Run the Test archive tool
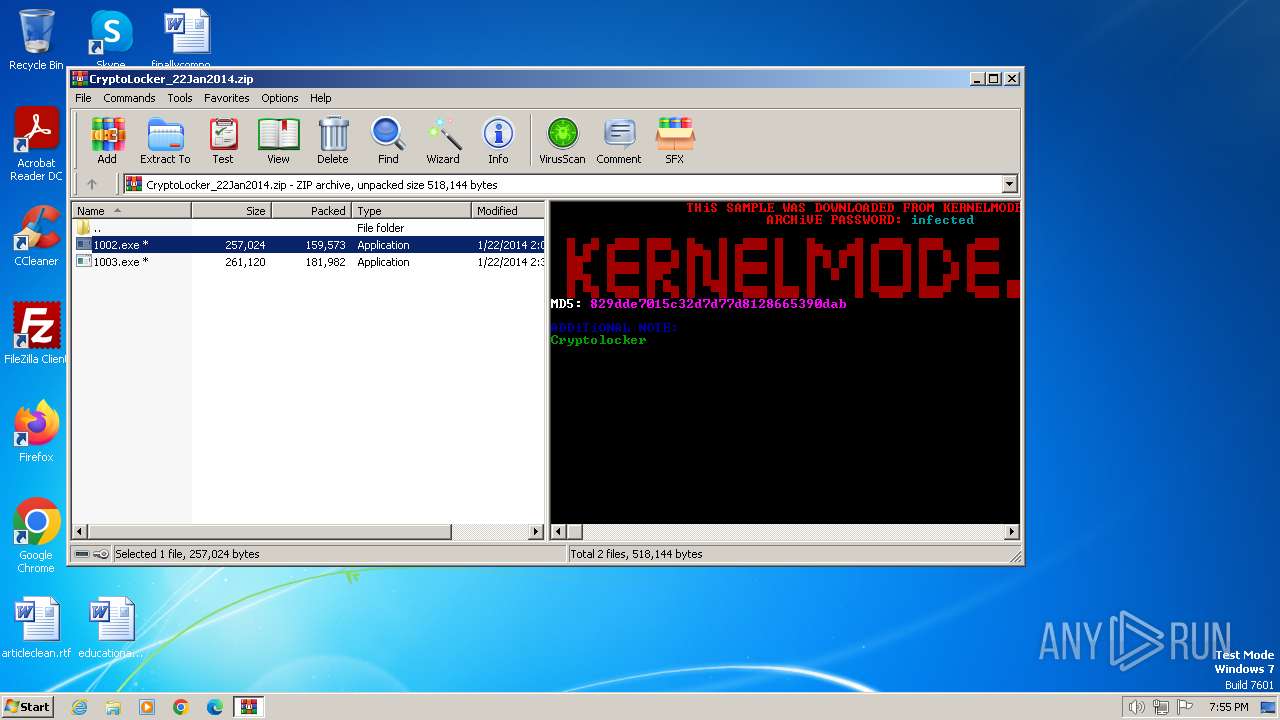 (x=223, y=140)
